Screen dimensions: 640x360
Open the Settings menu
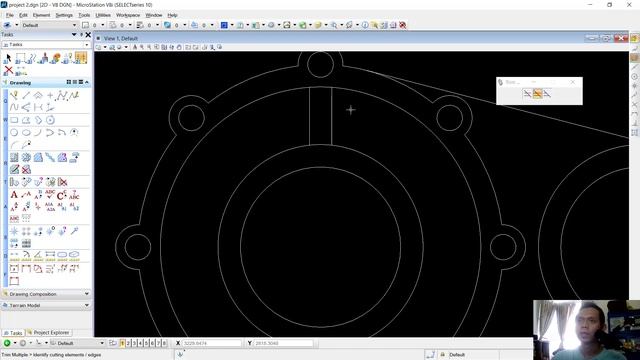pos(64,15)
